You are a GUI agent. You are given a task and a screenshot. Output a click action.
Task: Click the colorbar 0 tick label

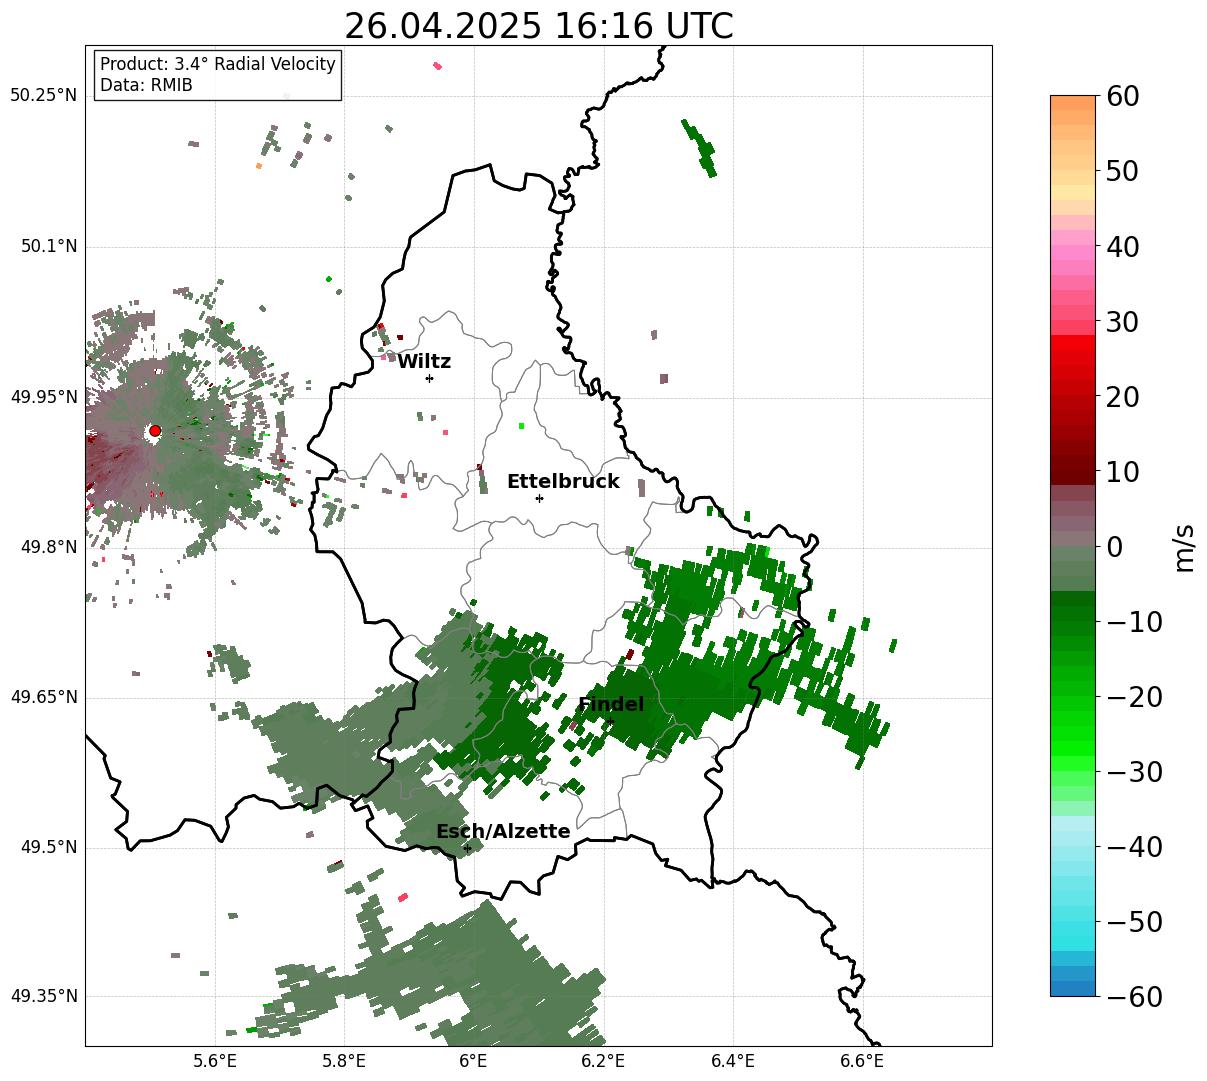1115,547
